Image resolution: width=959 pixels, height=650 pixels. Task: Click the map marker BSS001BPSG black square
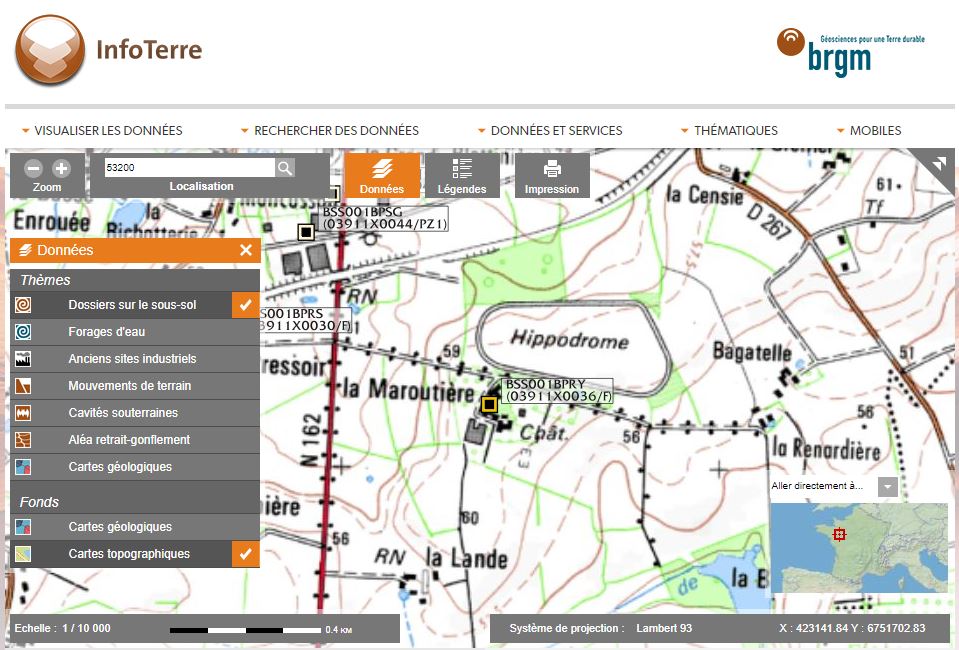[x=306, y=232]
